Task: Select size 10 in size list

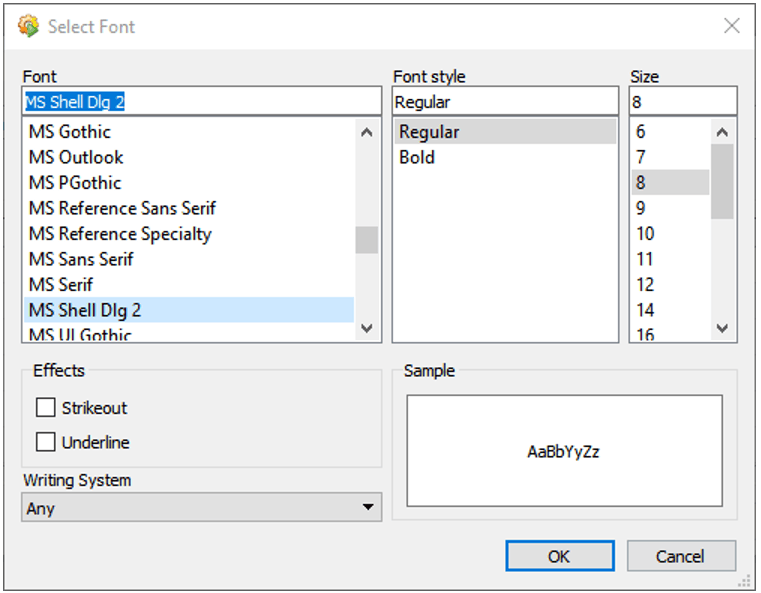Action: [671, 234]
